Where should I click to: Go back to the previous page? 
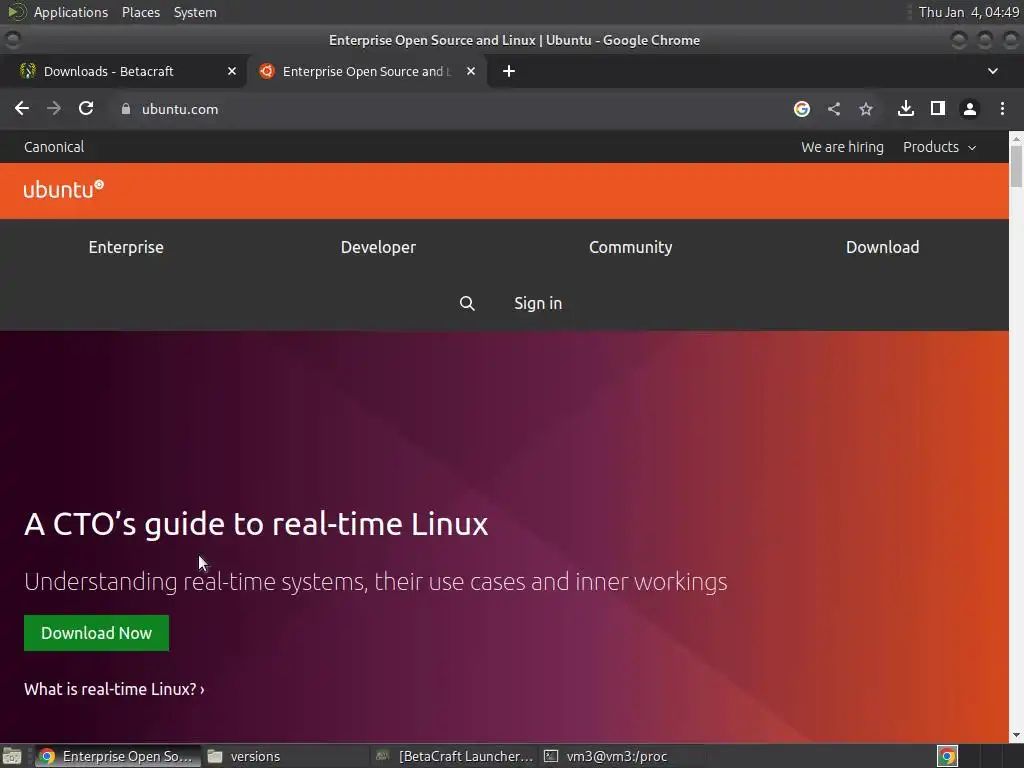[x=22, y=108]
